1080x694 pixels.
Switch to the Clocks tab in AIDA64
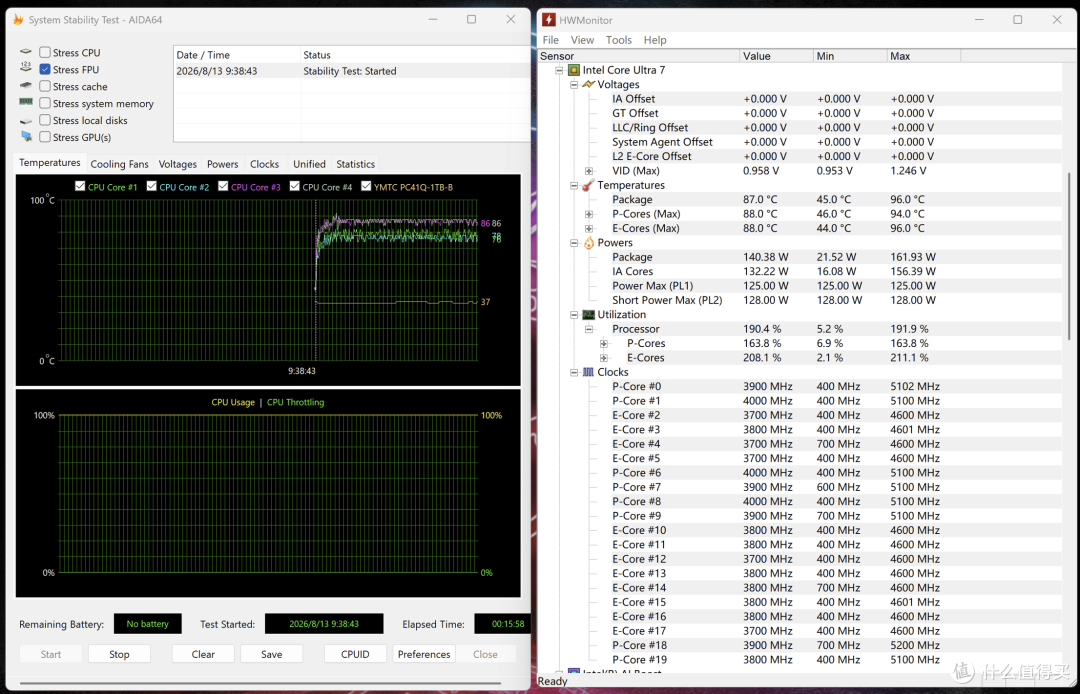tap(264, 164)
